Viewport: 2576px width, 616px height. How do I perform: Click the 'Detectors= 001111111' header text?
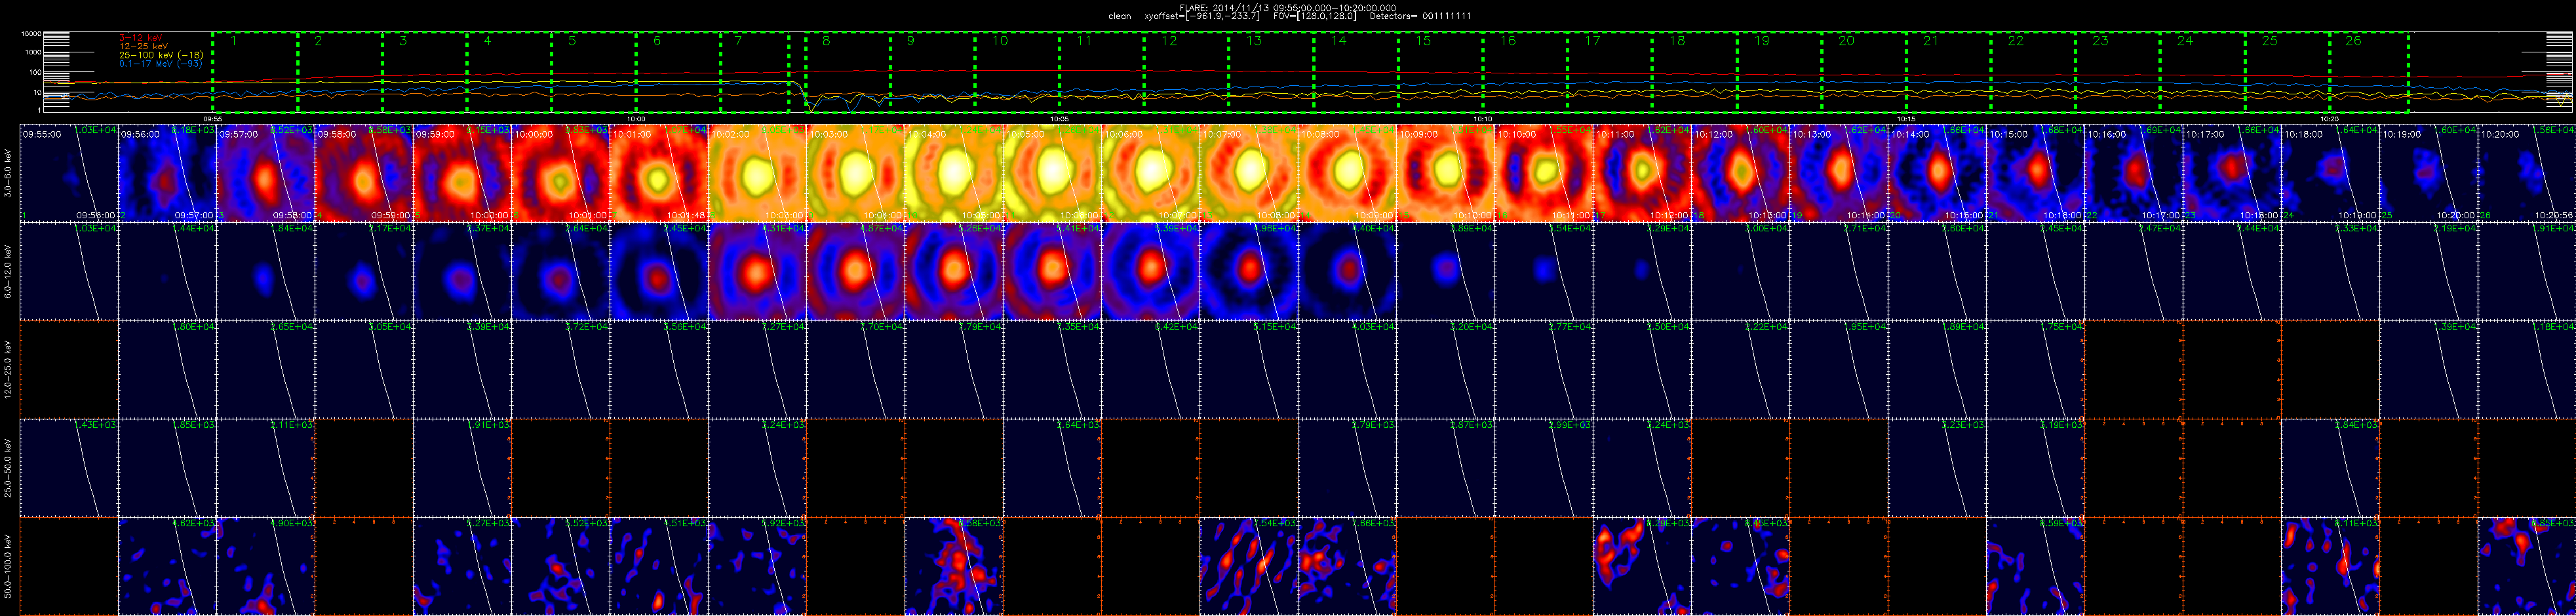[x=1420, y=17]
